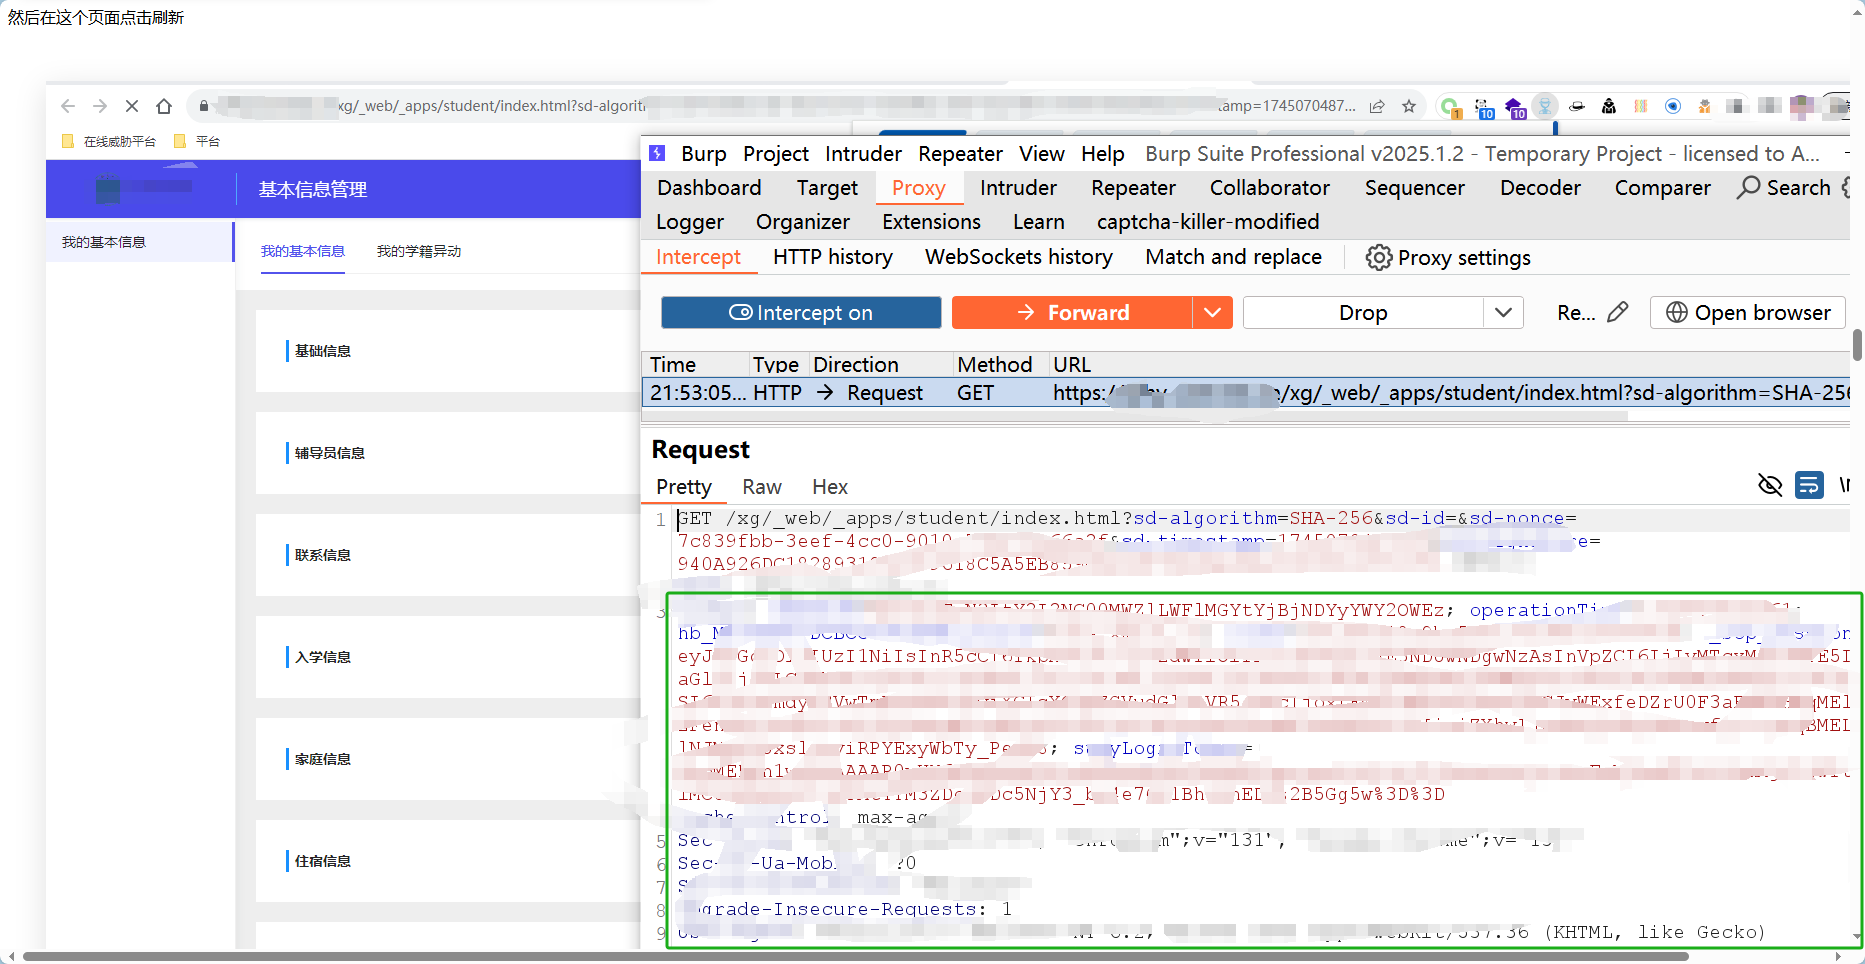Viewport: 1865px width, 964px height.
Task: Open the WebSockets history sub-tab
Action: coord(1019,257)
